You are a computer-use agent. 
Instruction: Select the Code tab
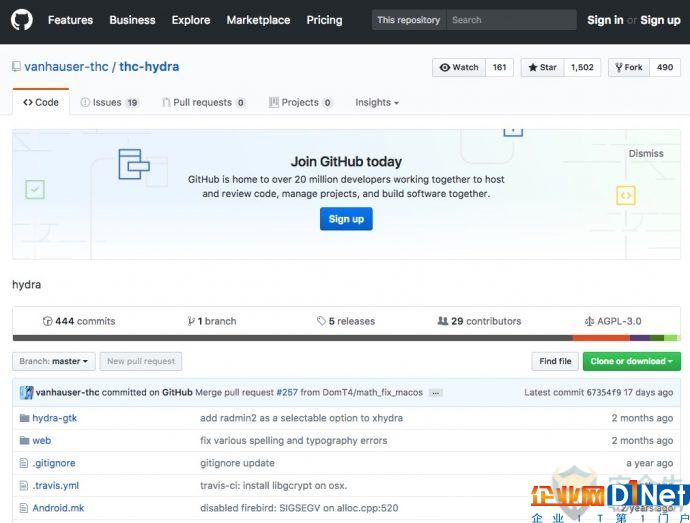41,102
